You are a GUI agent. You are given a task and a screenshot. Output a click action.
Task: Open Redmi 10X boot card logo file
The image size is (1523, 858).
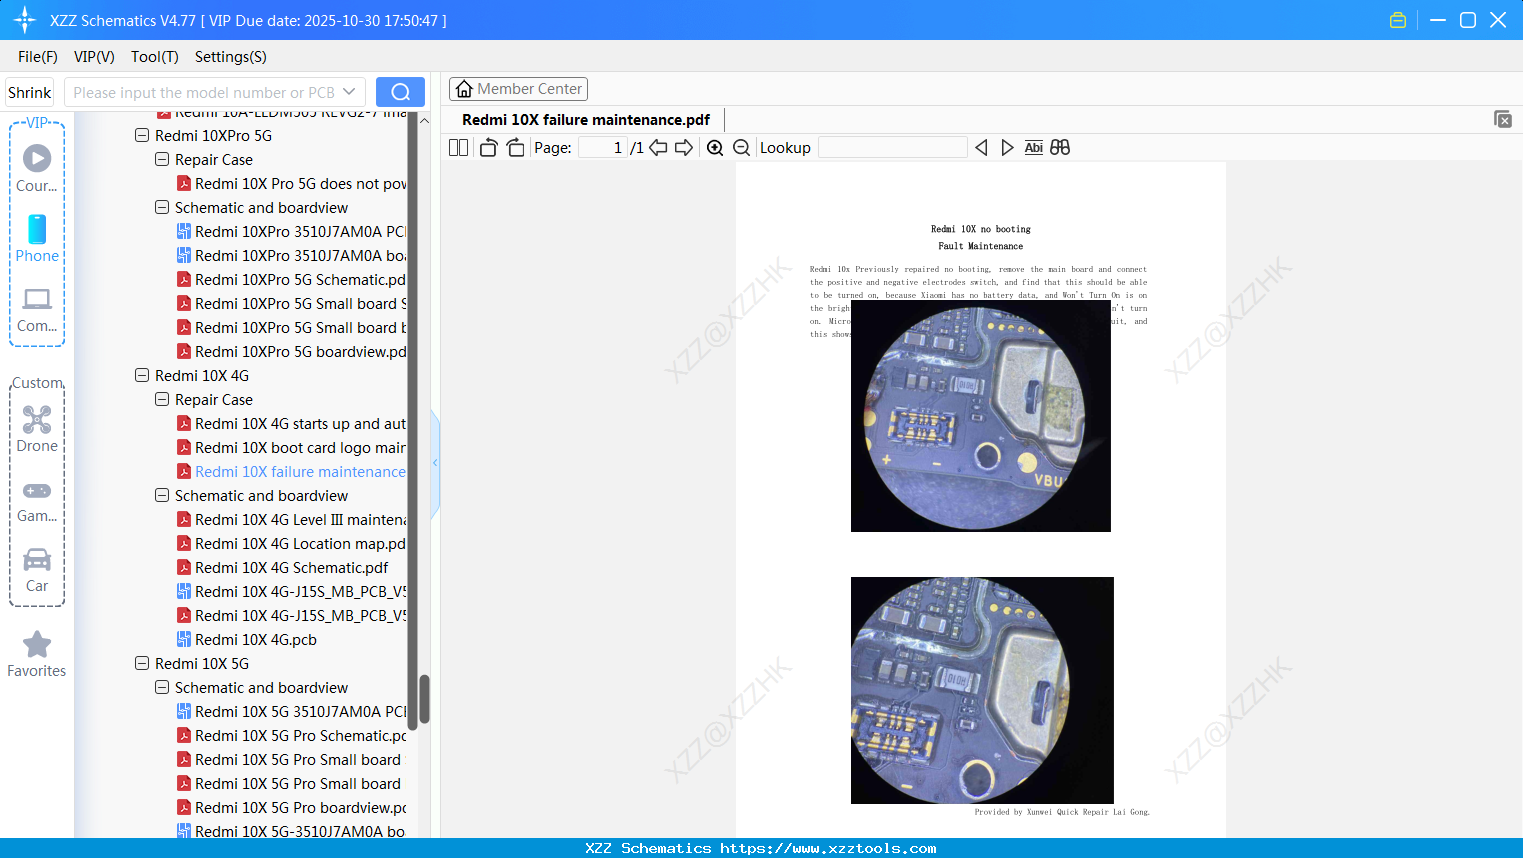tap(291, 447)
